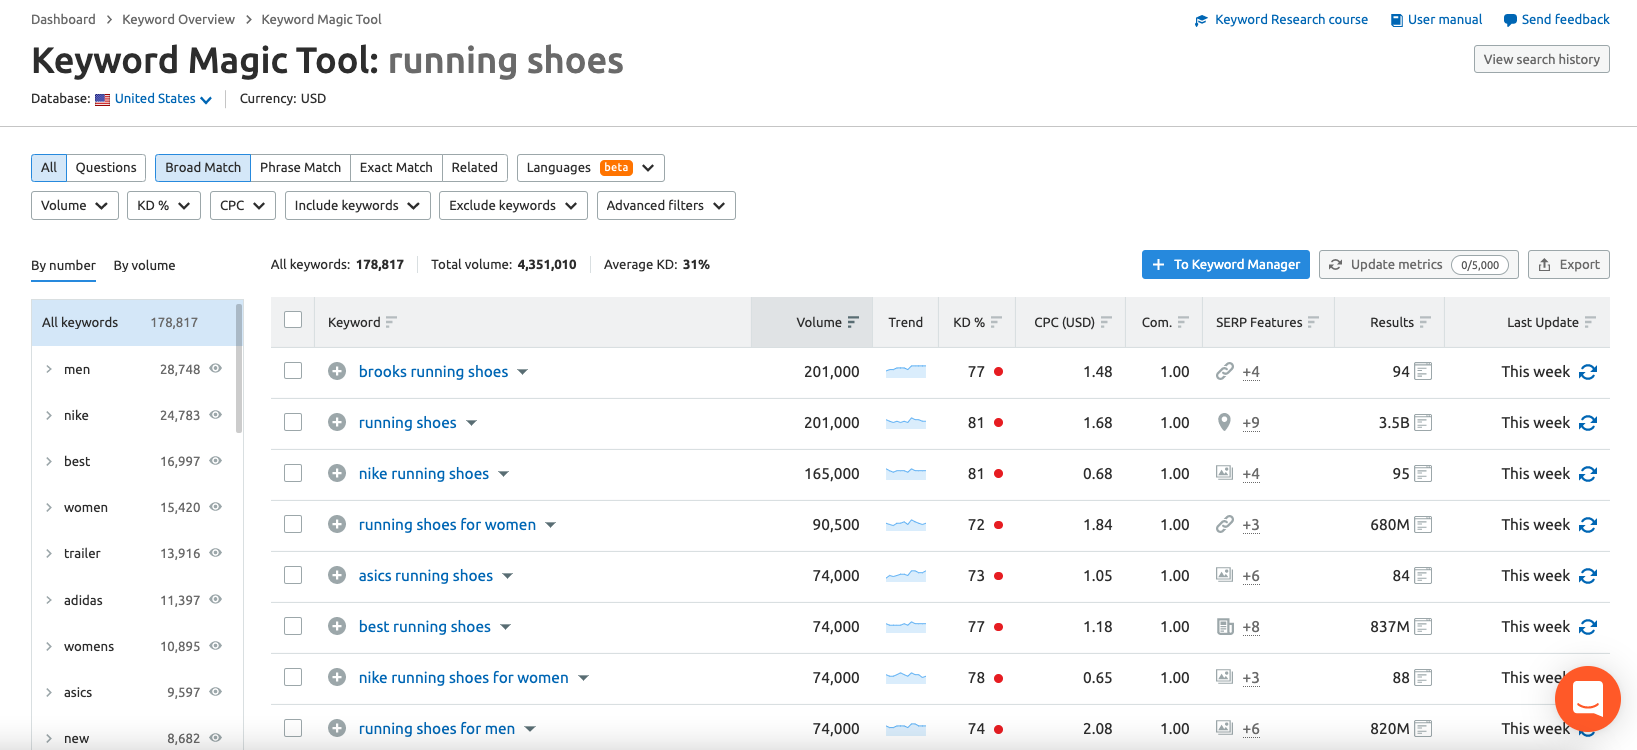The height and width of the screenshot is (750, 1637).
Task: Select the Exact Match tab
Action: coord(396,167)
